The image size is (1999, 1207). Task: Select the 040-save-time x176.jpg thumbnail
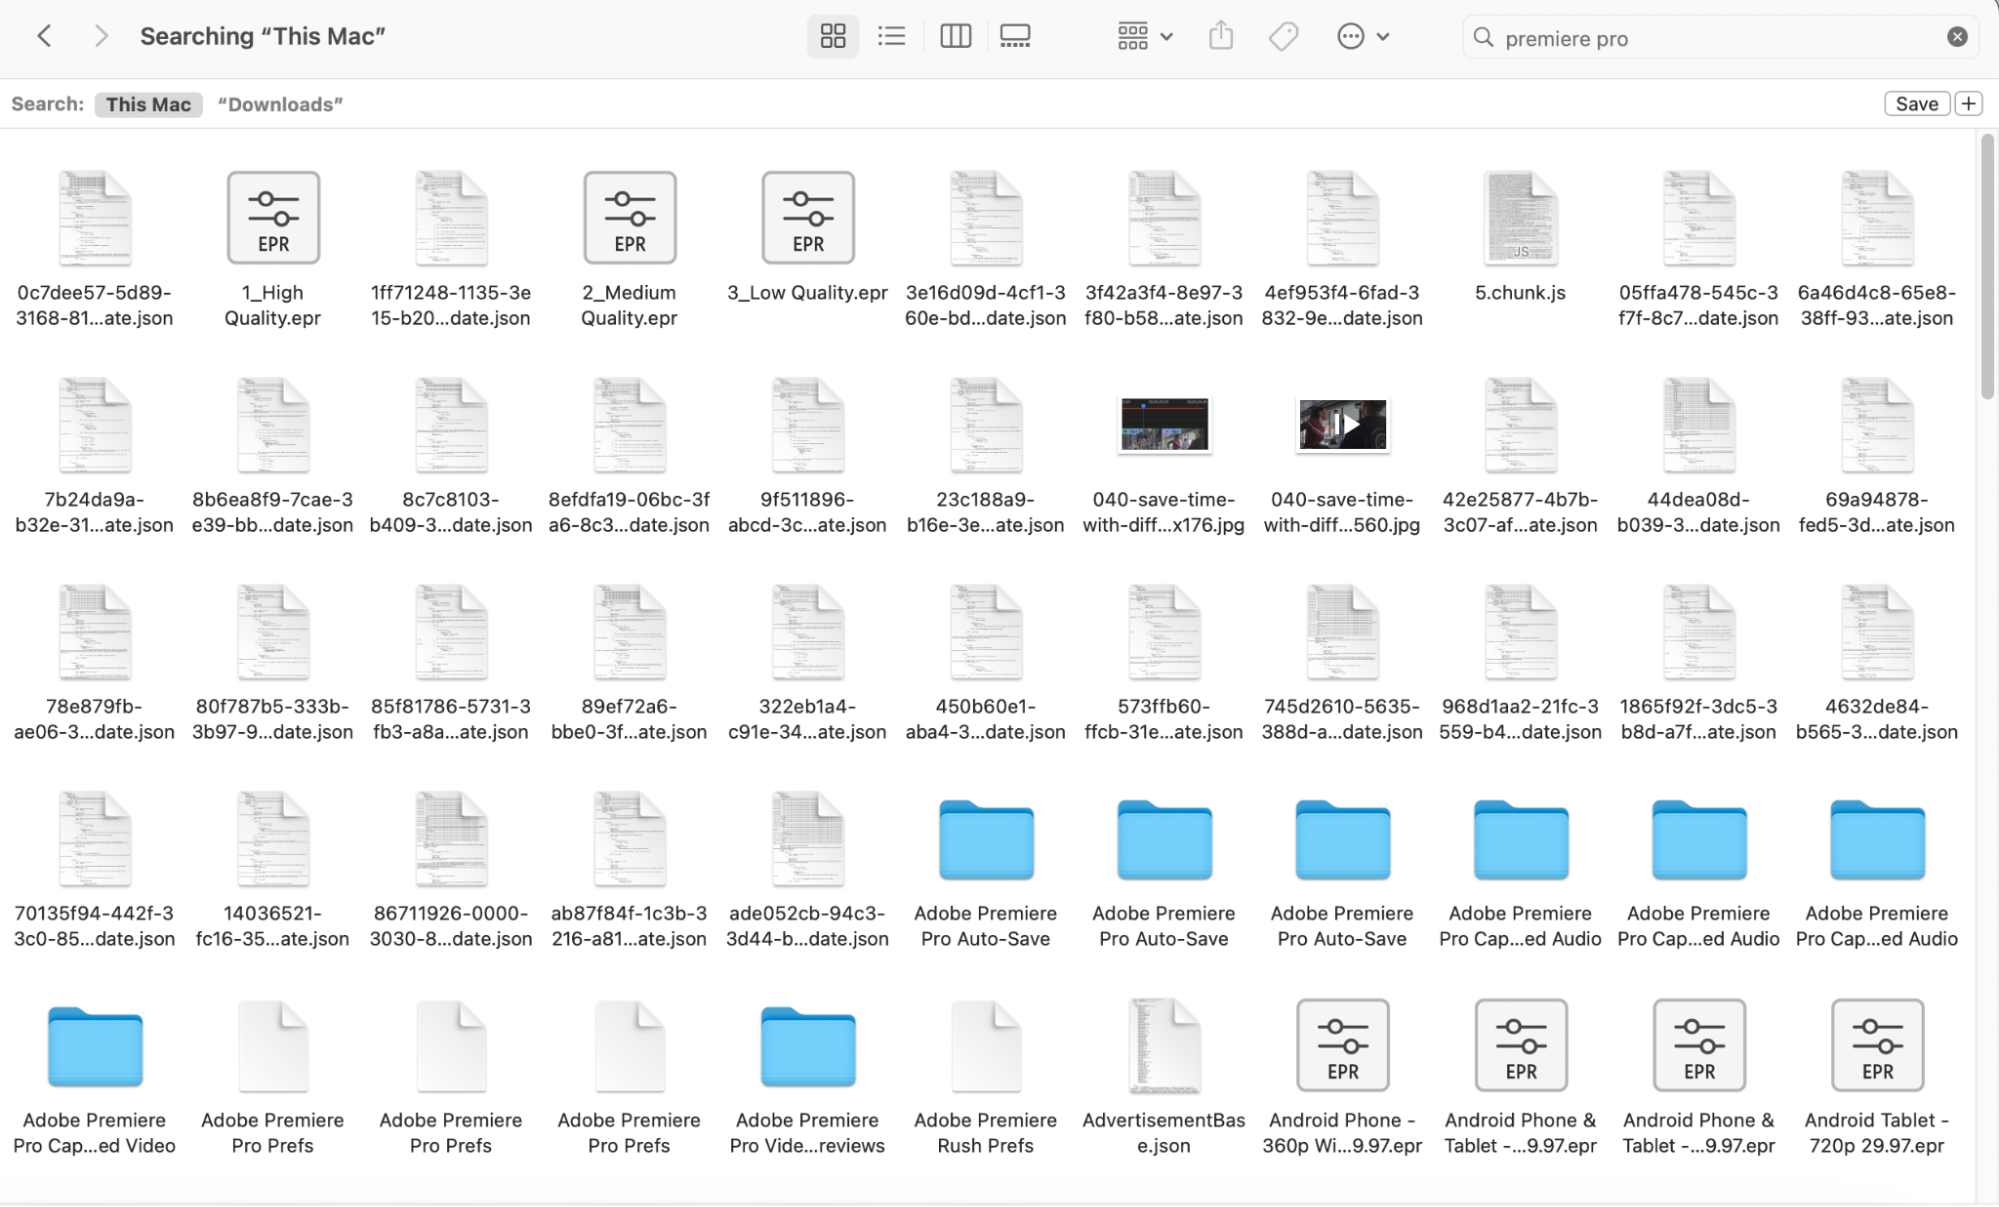pyautogui.click(x=1164, y=425)
